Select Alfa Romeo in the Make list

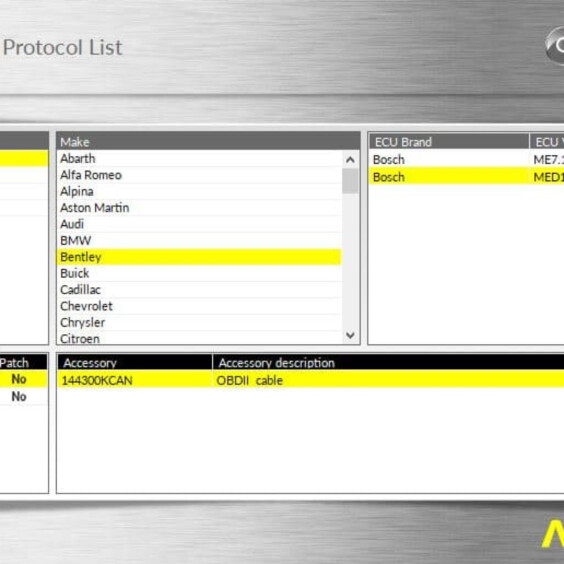[x=199, y=175]
